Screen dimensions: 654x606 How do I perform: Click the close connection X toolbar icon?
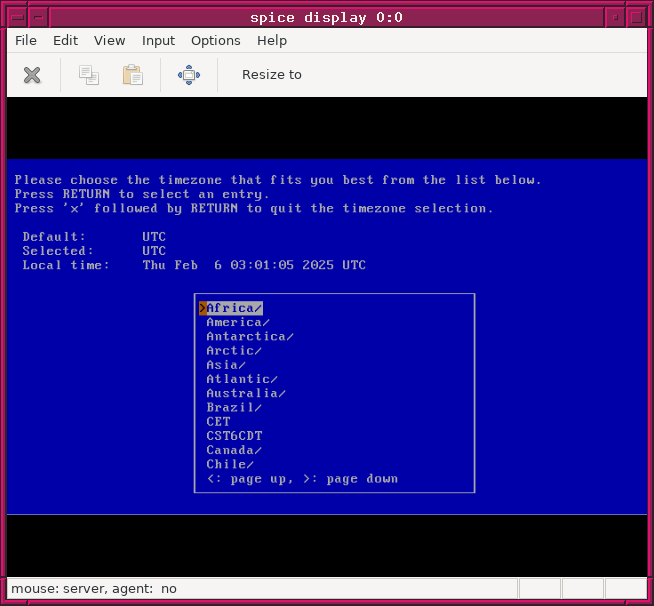coord(32,75)
